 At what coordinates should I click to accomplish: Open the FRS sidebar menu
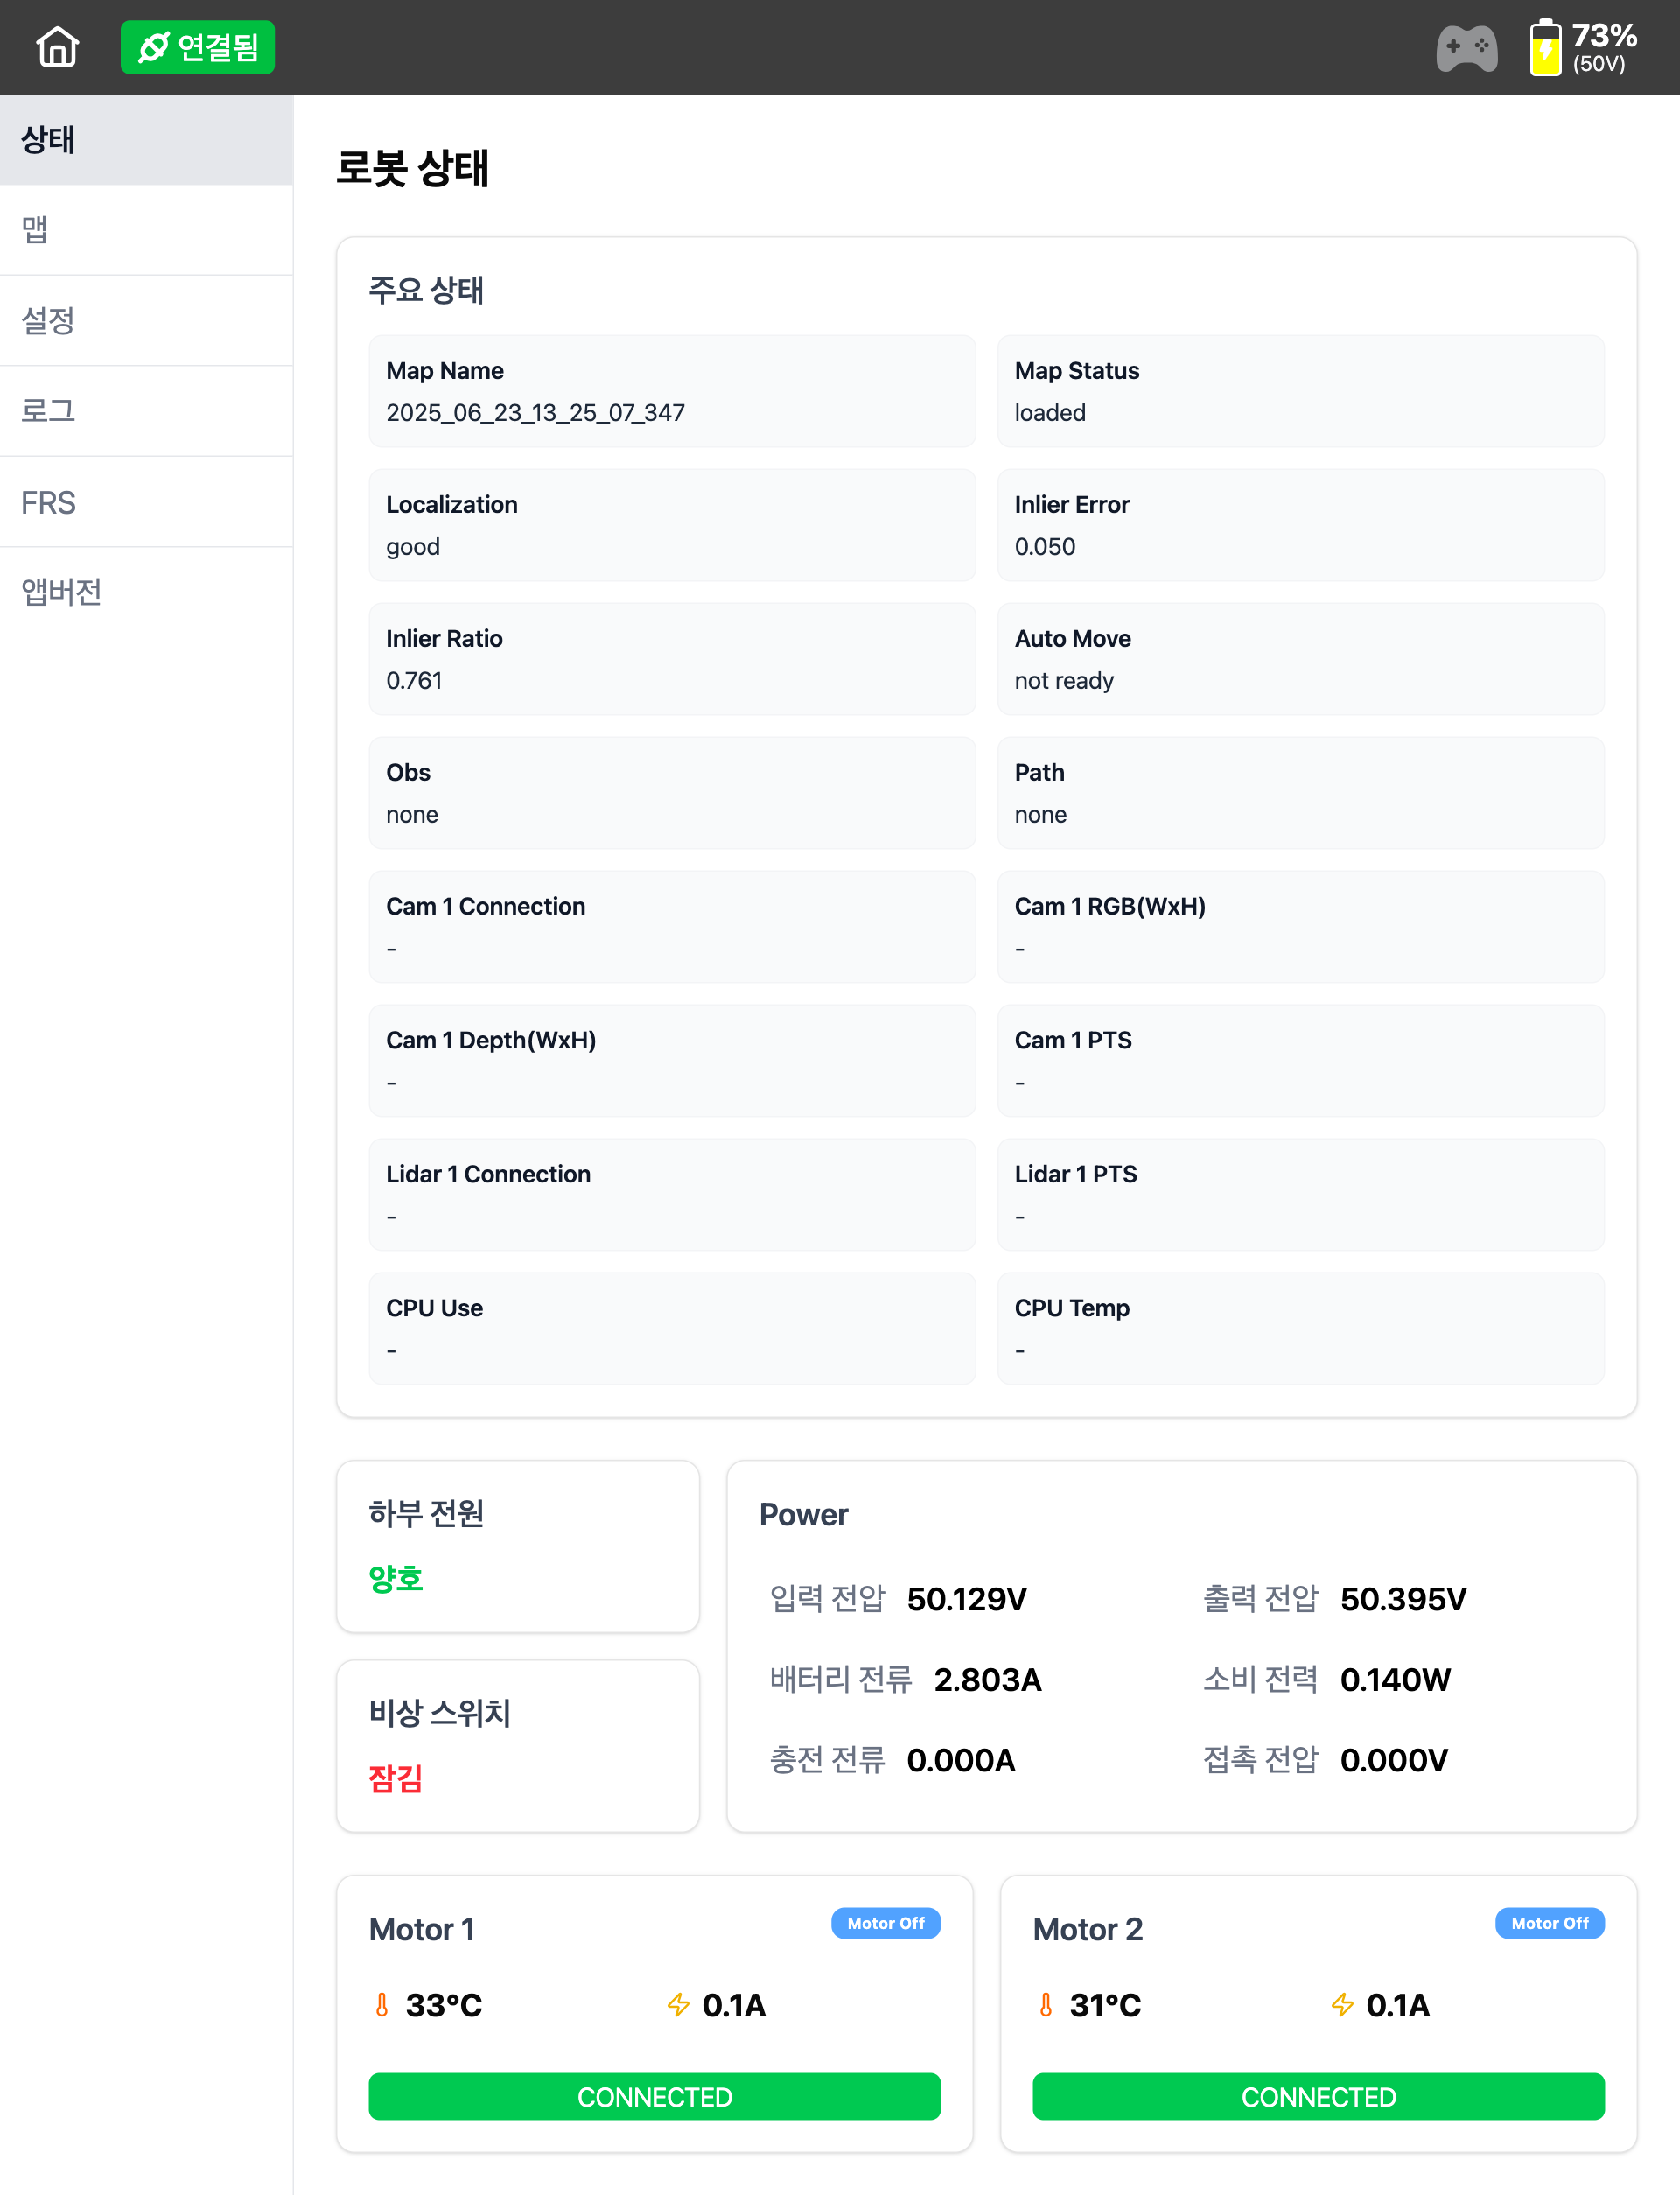(x=146, y=502)
